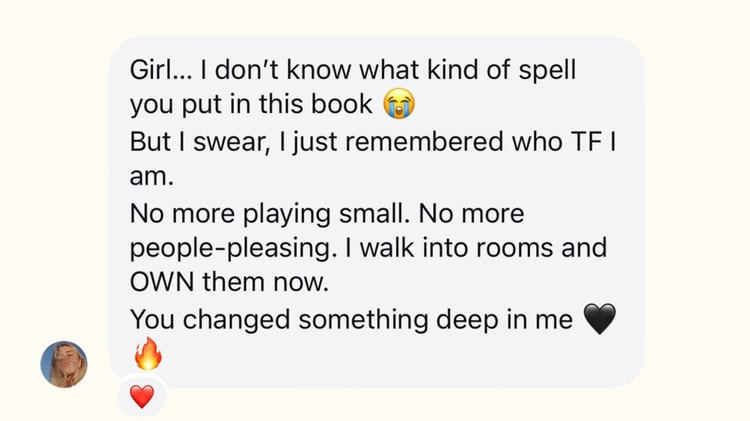Image resolution: width=750 pixels, height=421 pixels.
Task: Click the fire emoji in the message
Action: tap(147, 353)
